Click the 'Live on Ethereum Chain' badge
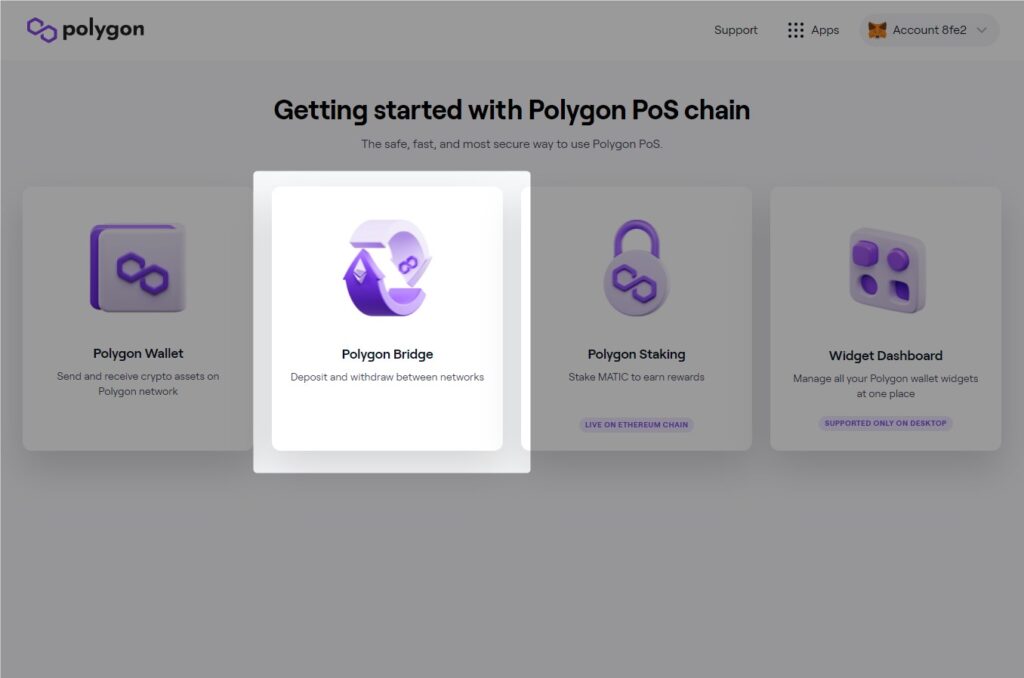Viewport: 1024px width, 678px height. (637, 425)
